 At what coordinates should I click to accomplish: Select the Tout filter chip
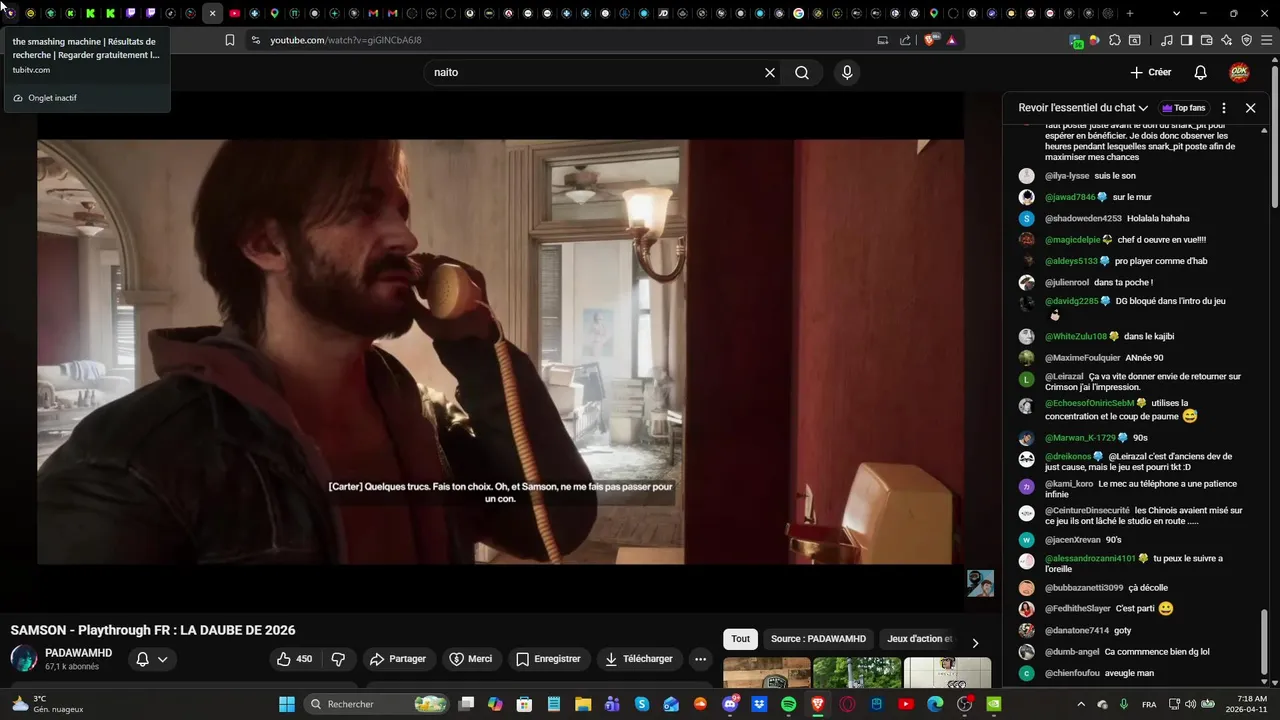(740, 639)
